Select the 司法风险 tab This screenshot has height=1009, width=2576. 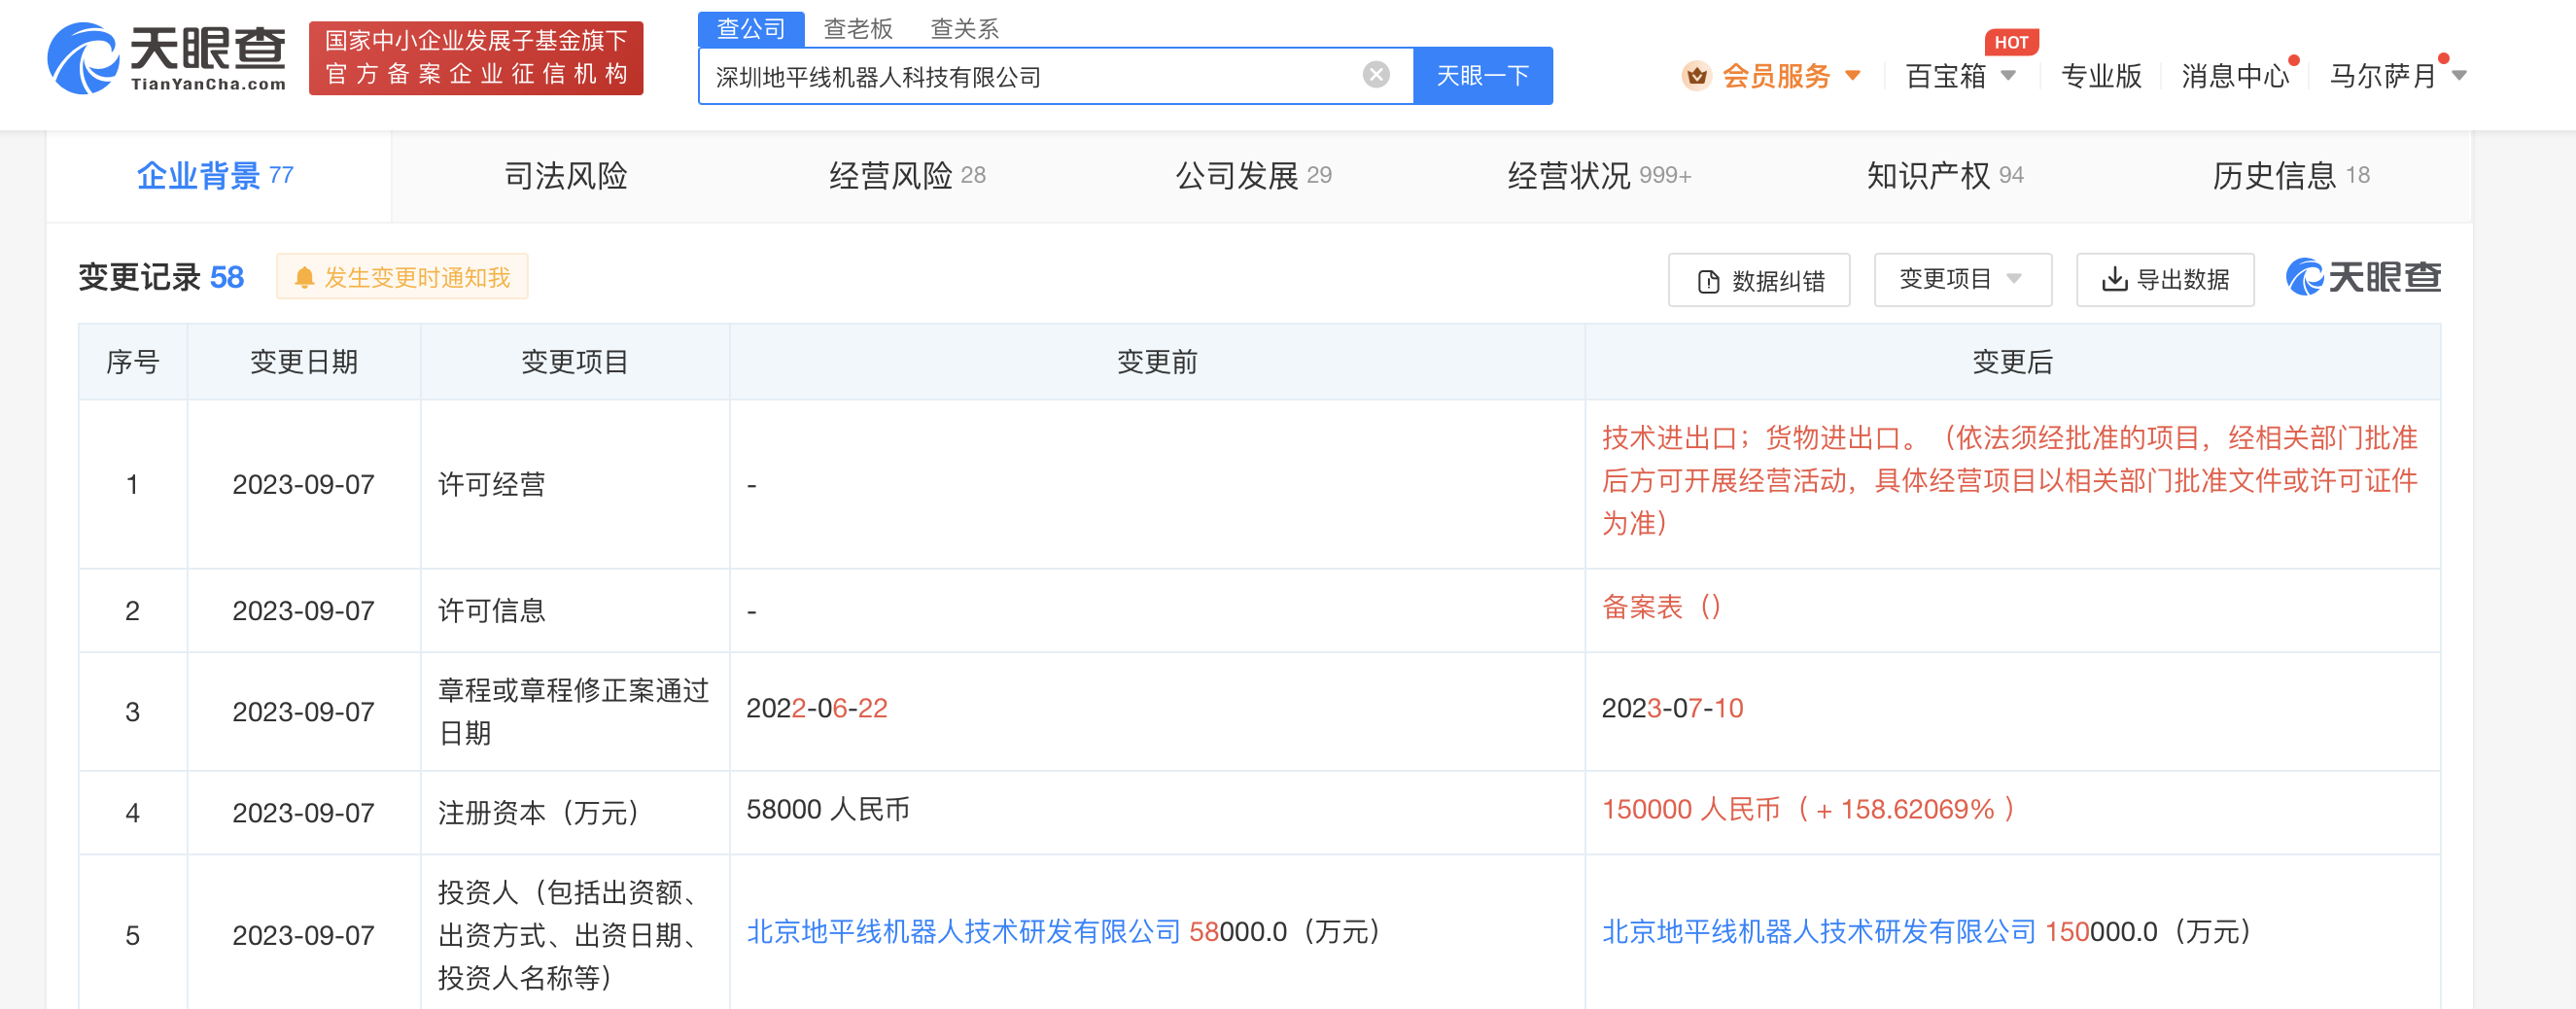565,176
